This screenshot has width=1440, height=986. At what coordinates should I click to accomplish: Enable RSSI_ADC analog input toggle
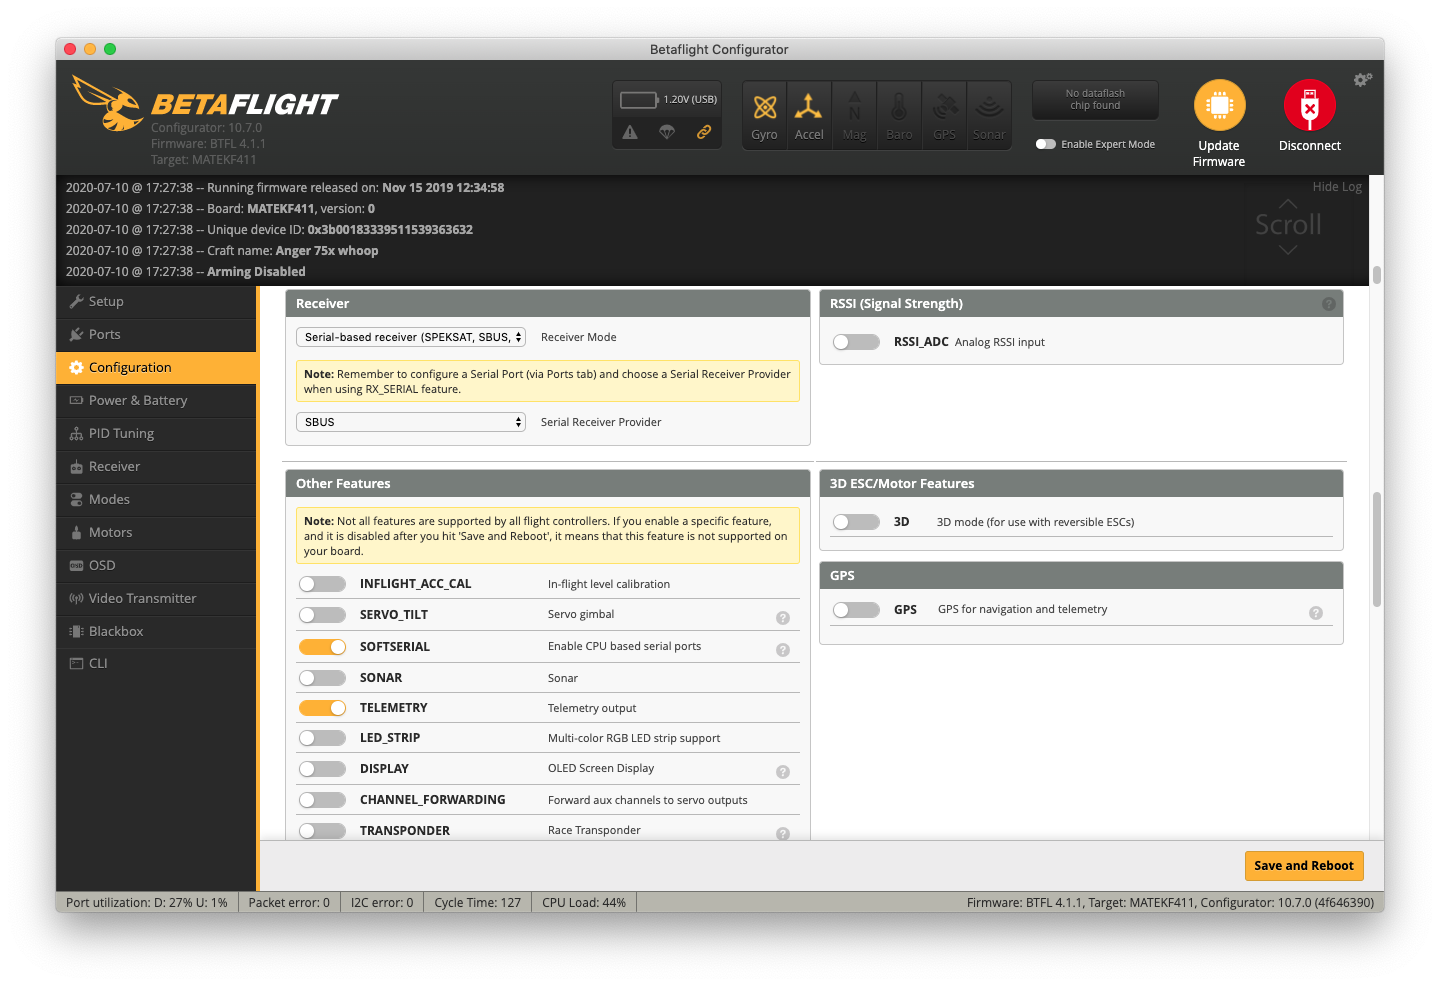click(856, 342)
